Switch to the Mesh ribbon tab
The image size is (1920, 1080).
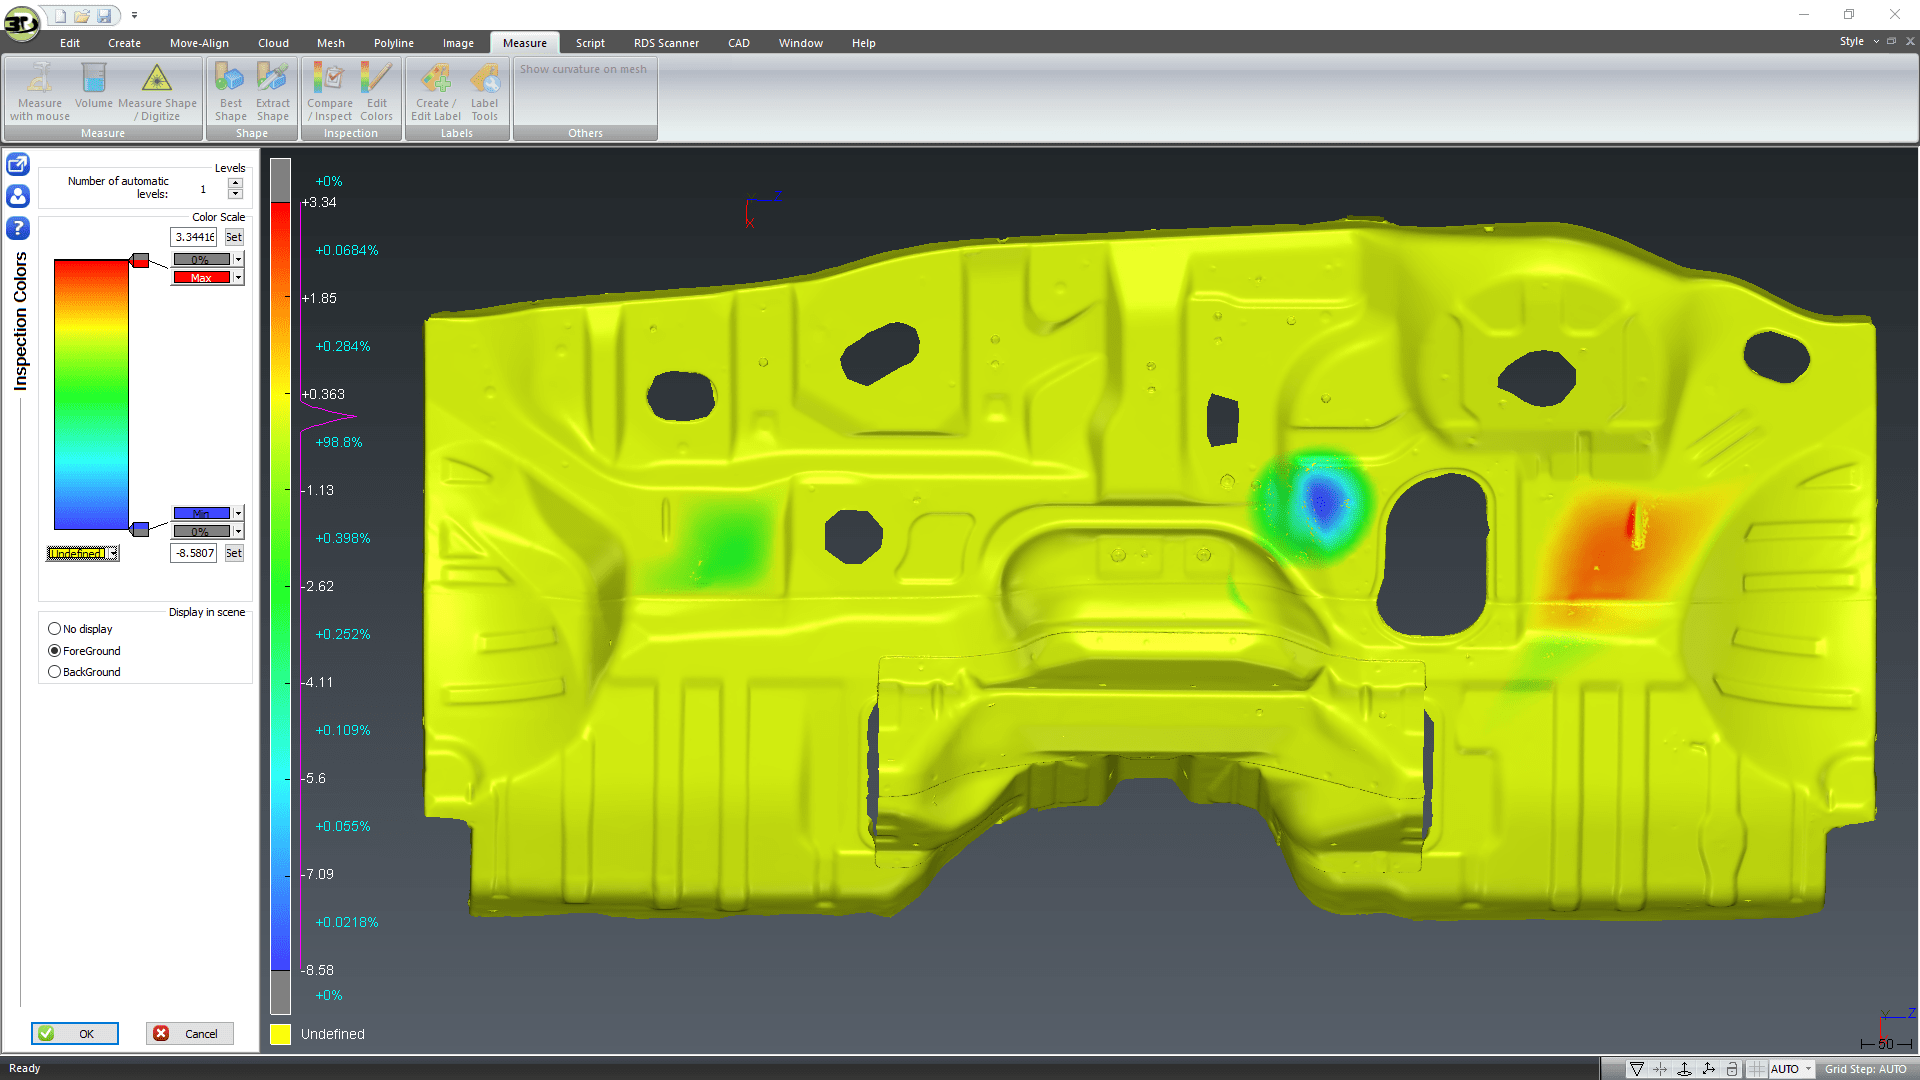[331, 43]
